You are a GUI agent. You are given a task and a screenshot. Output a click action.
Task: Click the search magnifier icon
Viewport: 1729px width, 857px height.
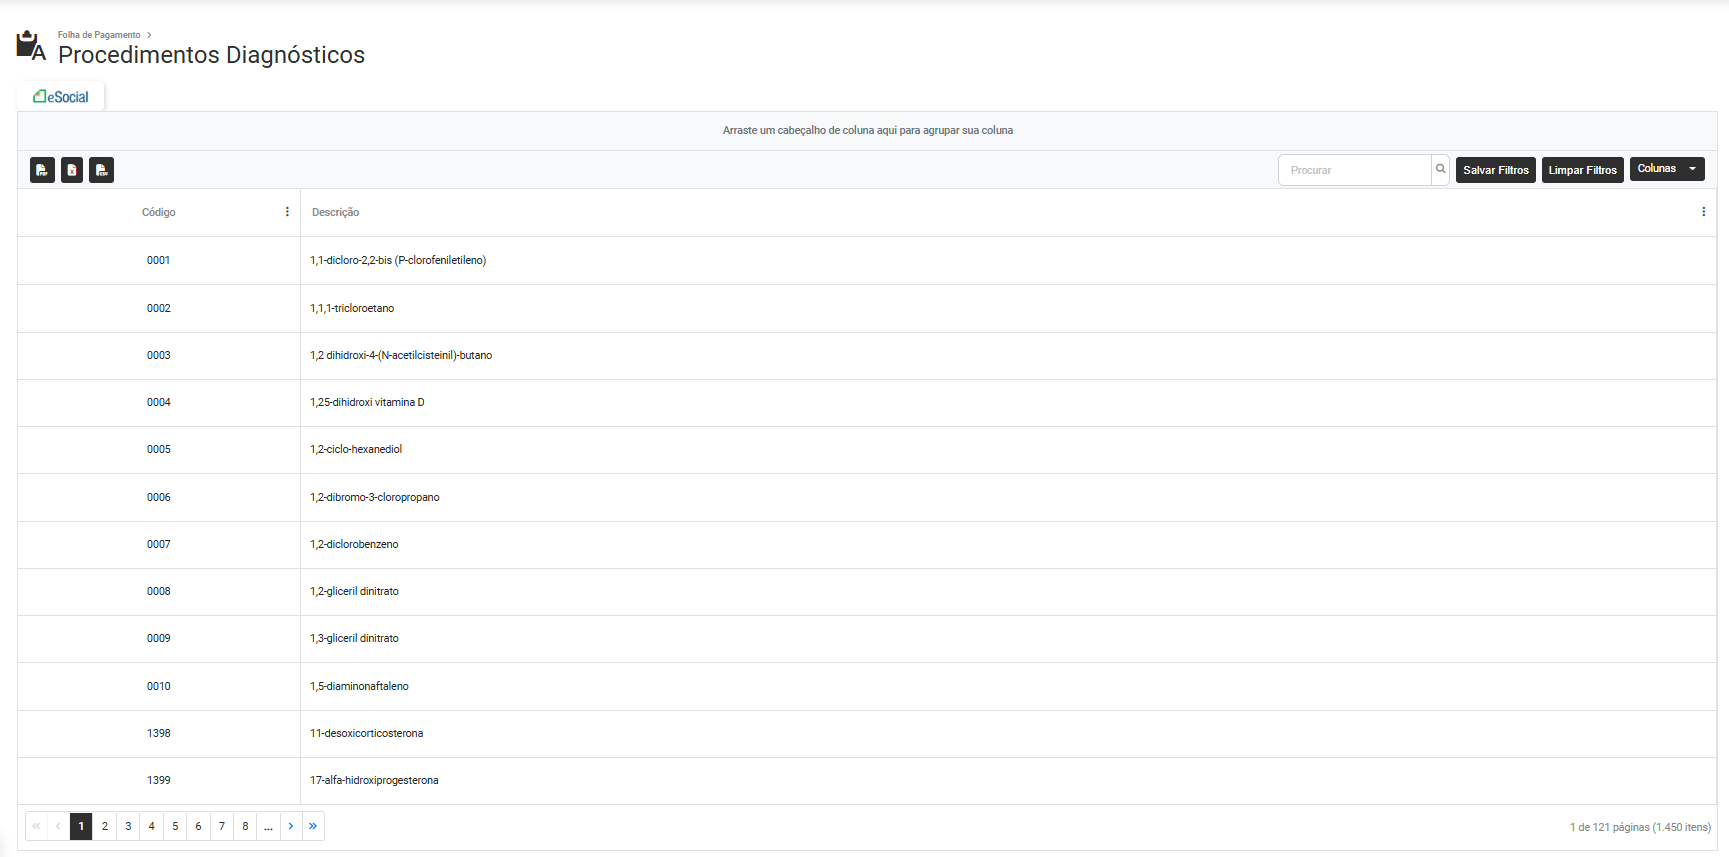pos(1441,169)
